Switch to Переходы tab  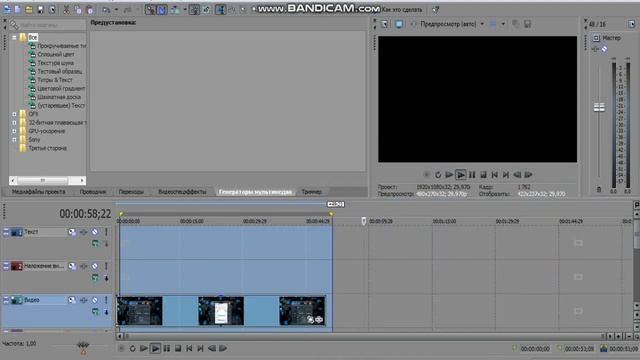[x=131, y=192]
